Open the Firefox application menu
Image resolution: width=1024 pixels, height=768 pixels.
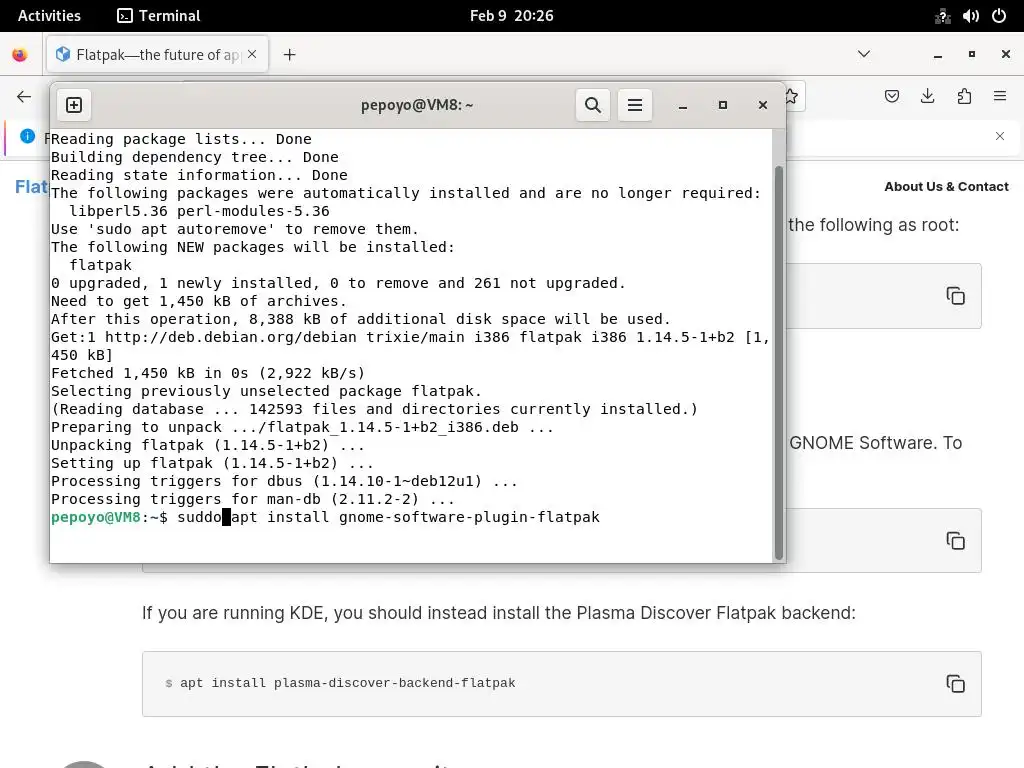tap(1000, 97)
